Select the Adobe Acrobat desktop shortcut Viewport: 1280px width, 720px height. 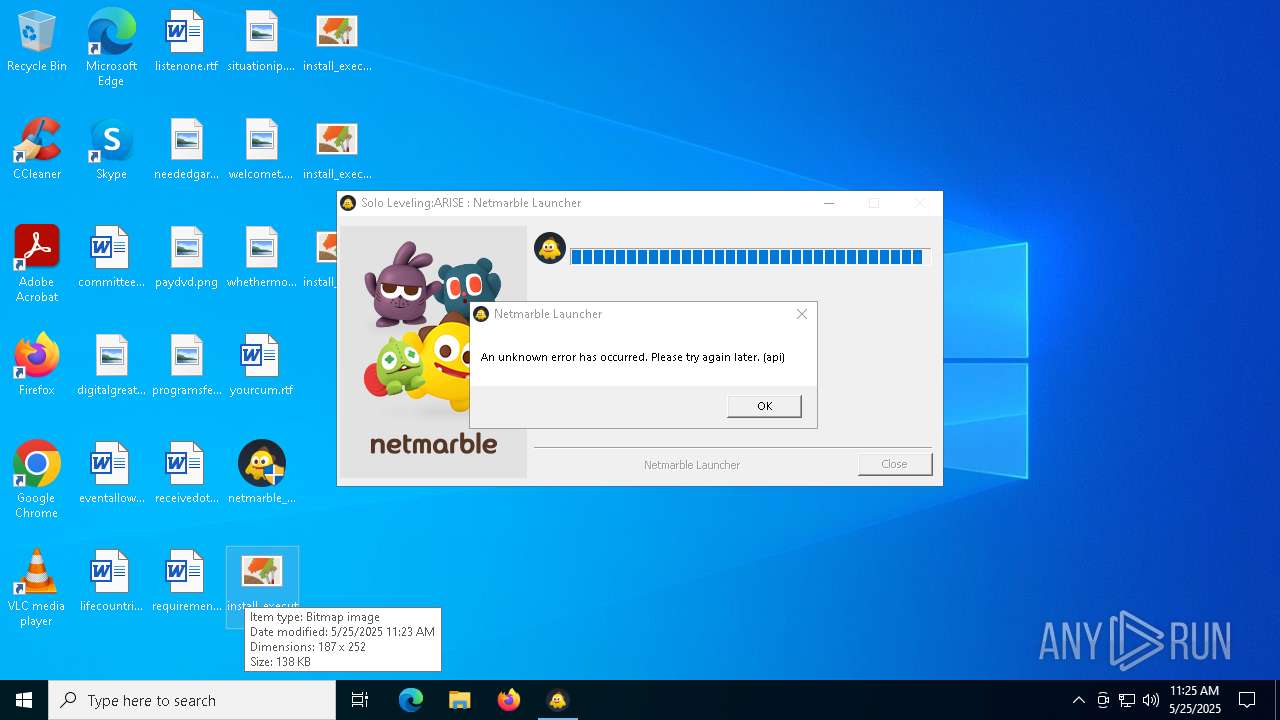pyautogui.click(x=37, y=264)
